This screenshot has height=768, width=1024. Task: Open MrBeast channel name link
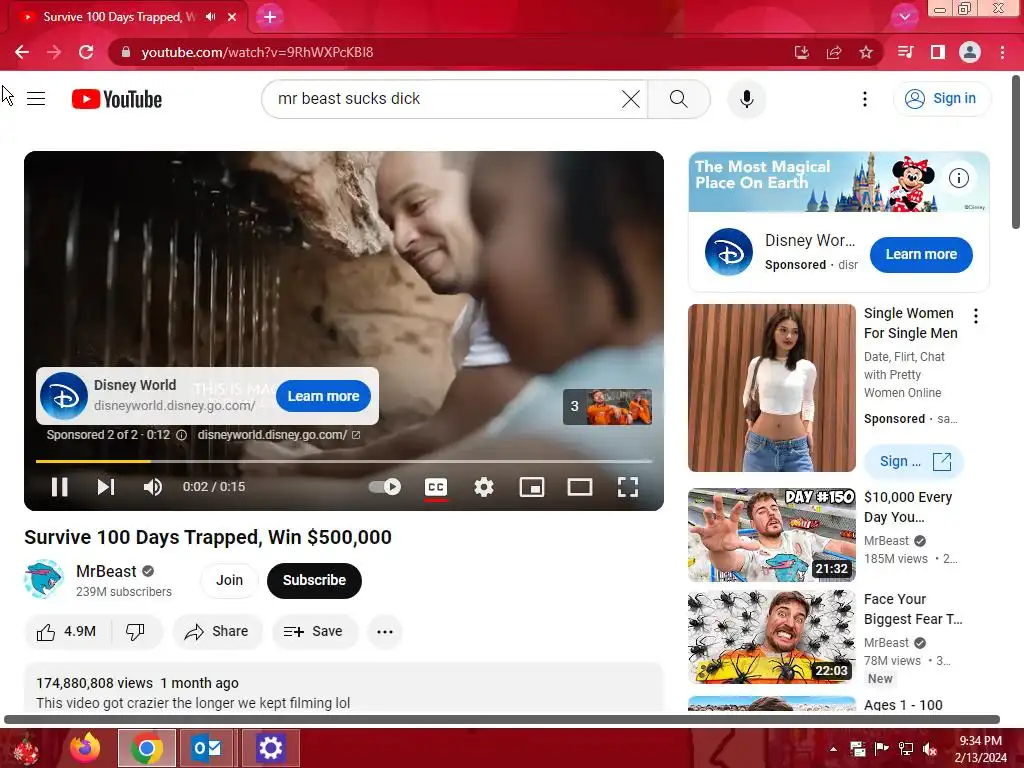point(106,571)
